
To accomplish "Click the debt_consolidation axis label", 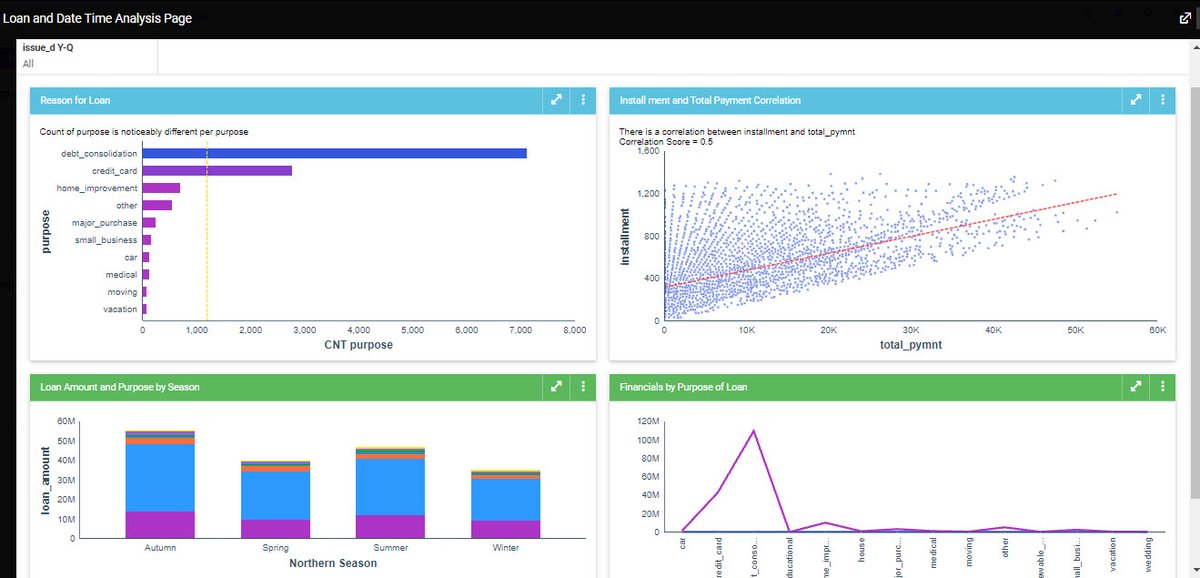I will tap(98, 154).
